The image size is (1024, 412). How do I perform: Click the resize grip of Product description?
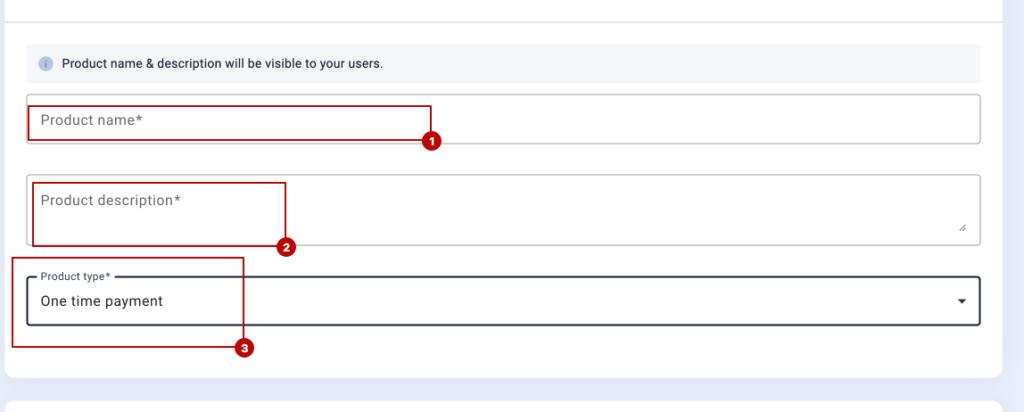[962, 228]
